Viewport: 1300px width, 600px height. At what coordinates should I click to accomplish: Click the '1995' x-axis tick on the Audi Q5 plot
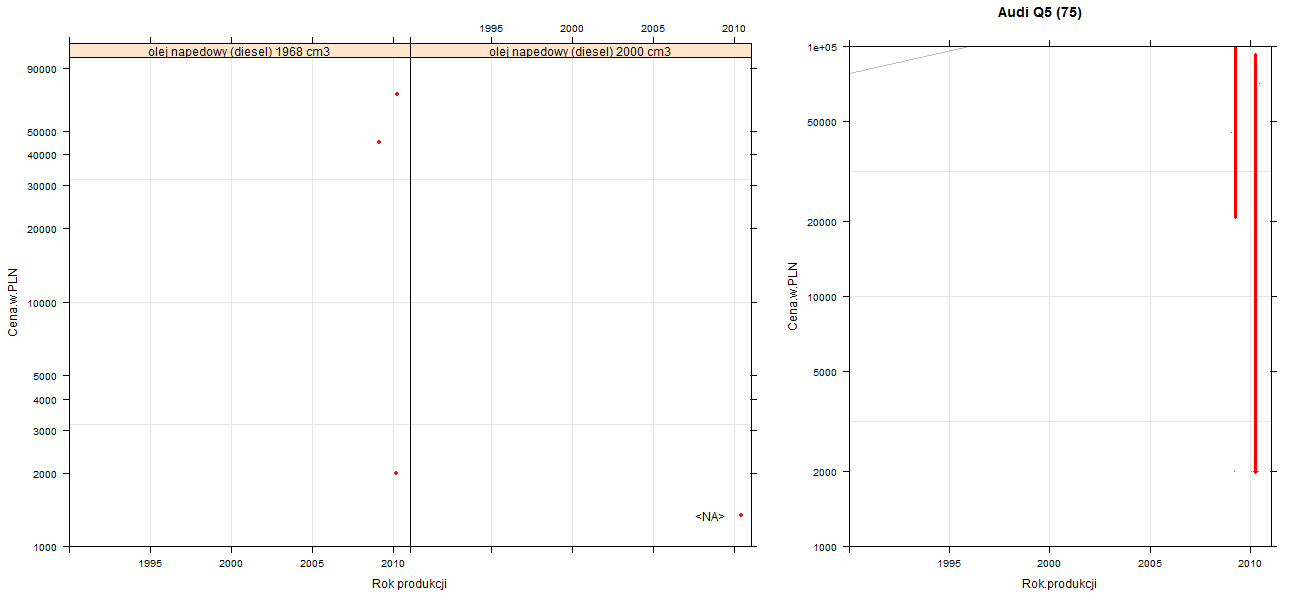948,564
